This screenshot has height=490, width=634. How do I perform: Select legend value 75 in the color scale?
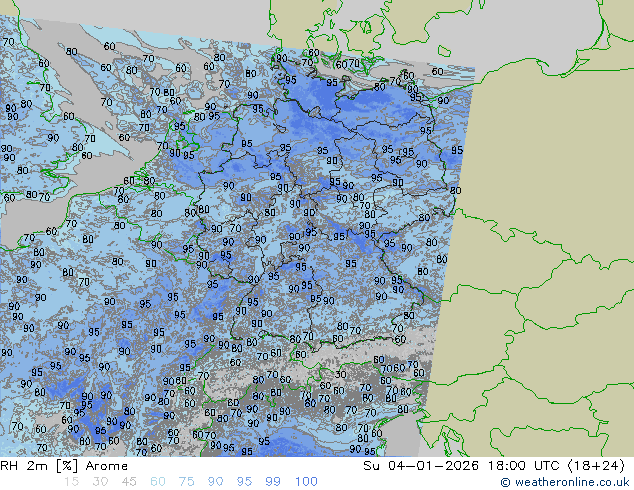(186, 482)
